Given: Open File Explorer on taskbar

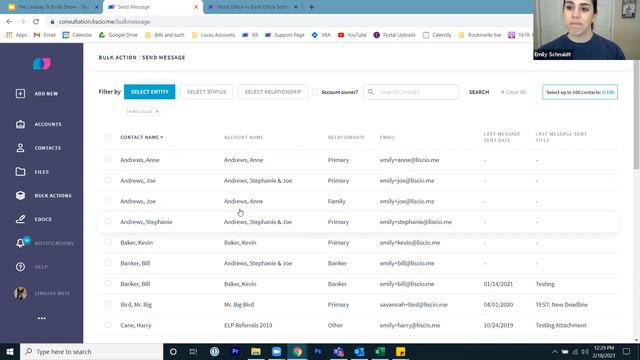Looking at the screenshot, I should [x=256, y=351].
